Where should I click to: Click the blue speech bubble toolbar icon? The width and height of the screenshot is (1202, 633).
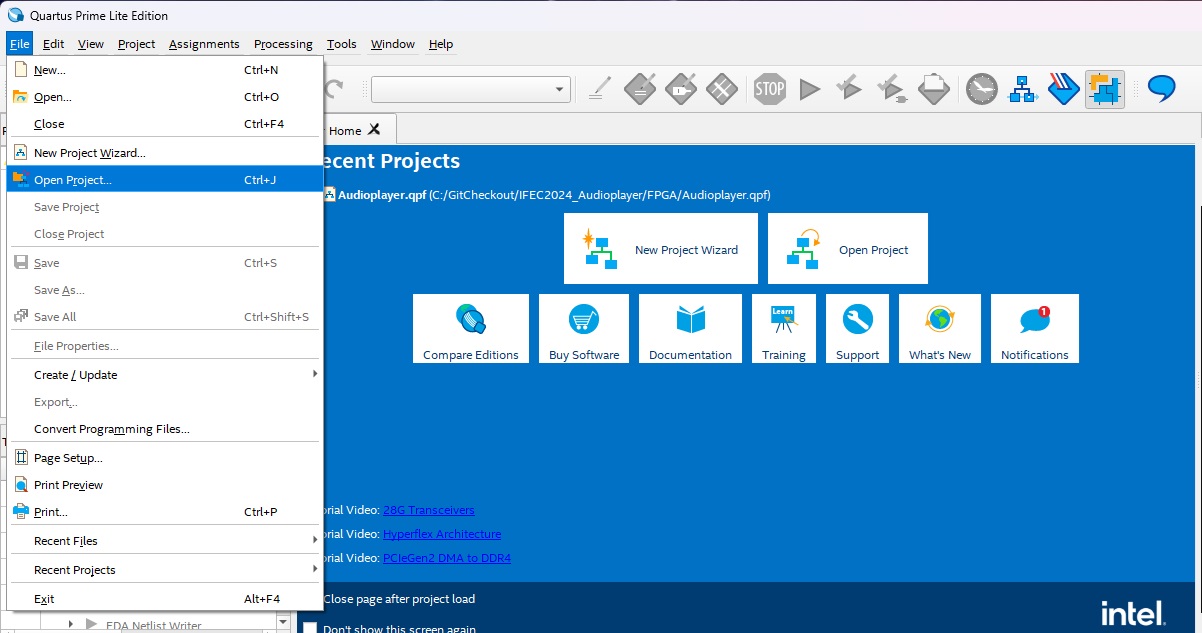click(1160, 89)
